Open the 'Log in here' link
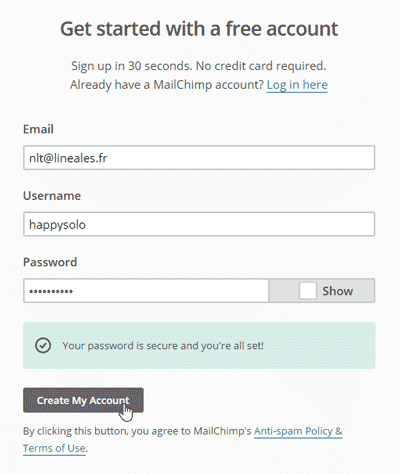Image resolution: width=400 pixels, height=474 pixels. (297, 85)
